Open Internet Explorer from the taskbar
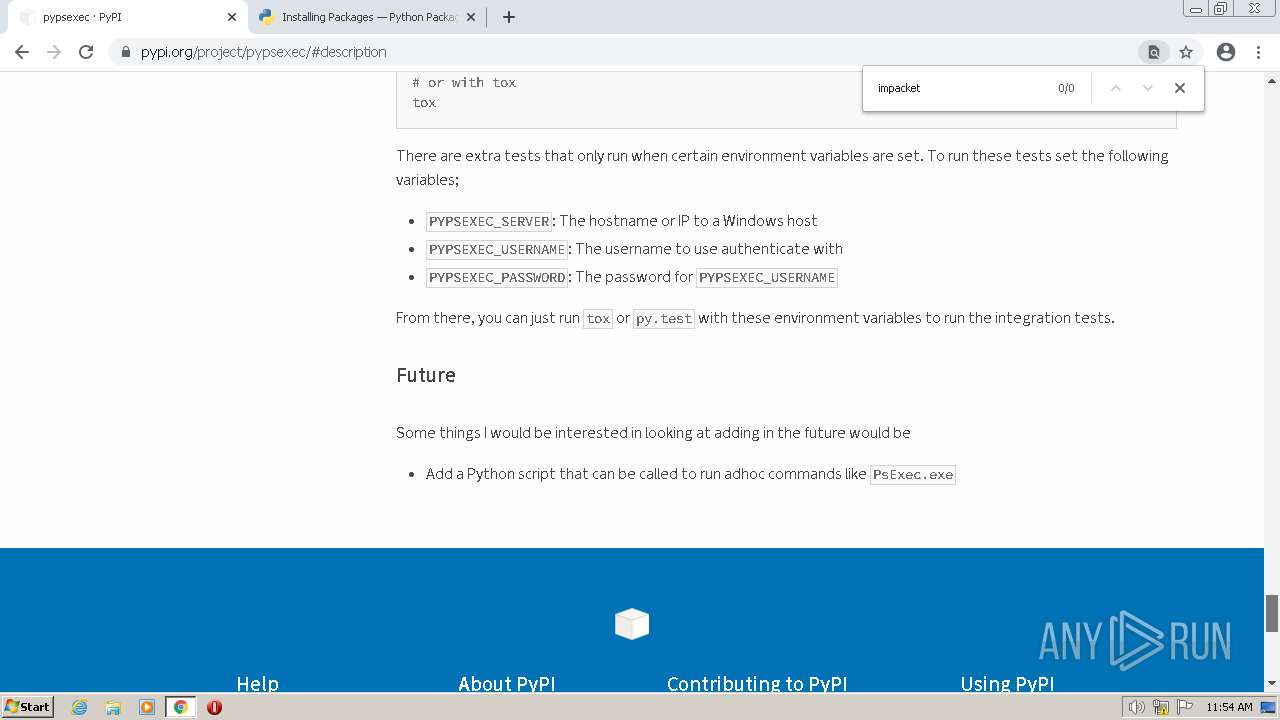The width and height of the screenshot is (1280, 720). coord(80,707)
